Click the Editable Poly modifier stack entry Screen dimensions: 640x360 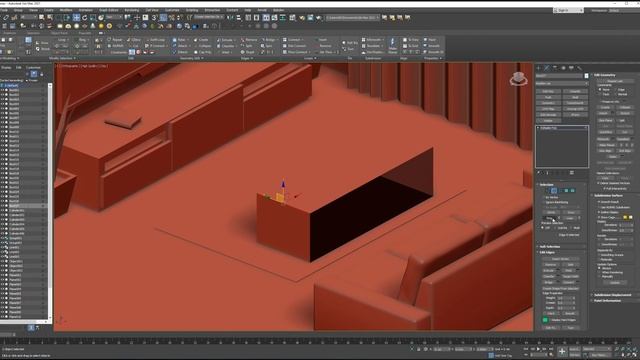pos(562,128)
